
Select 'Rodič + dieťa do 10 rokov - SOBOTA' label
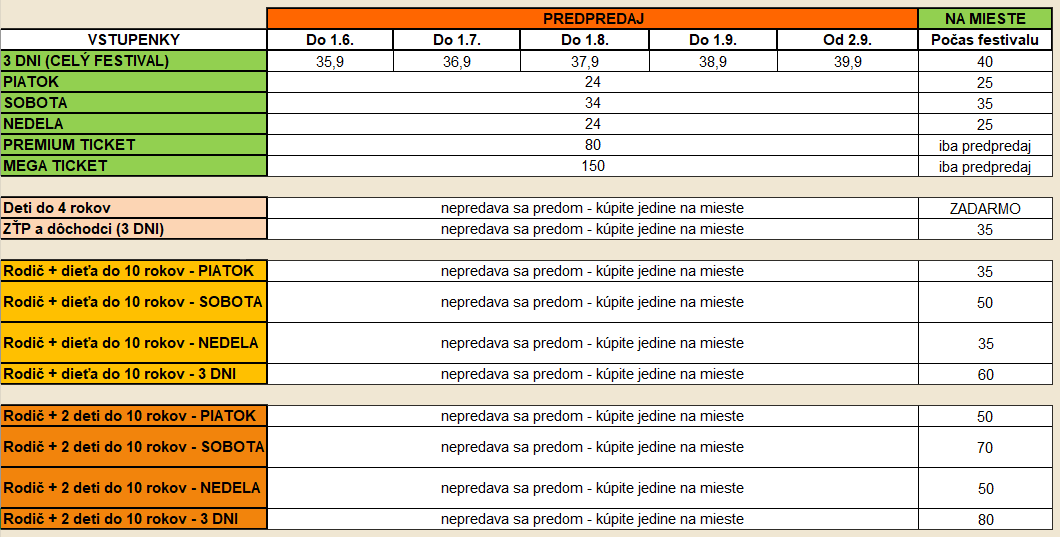point(134,302)
